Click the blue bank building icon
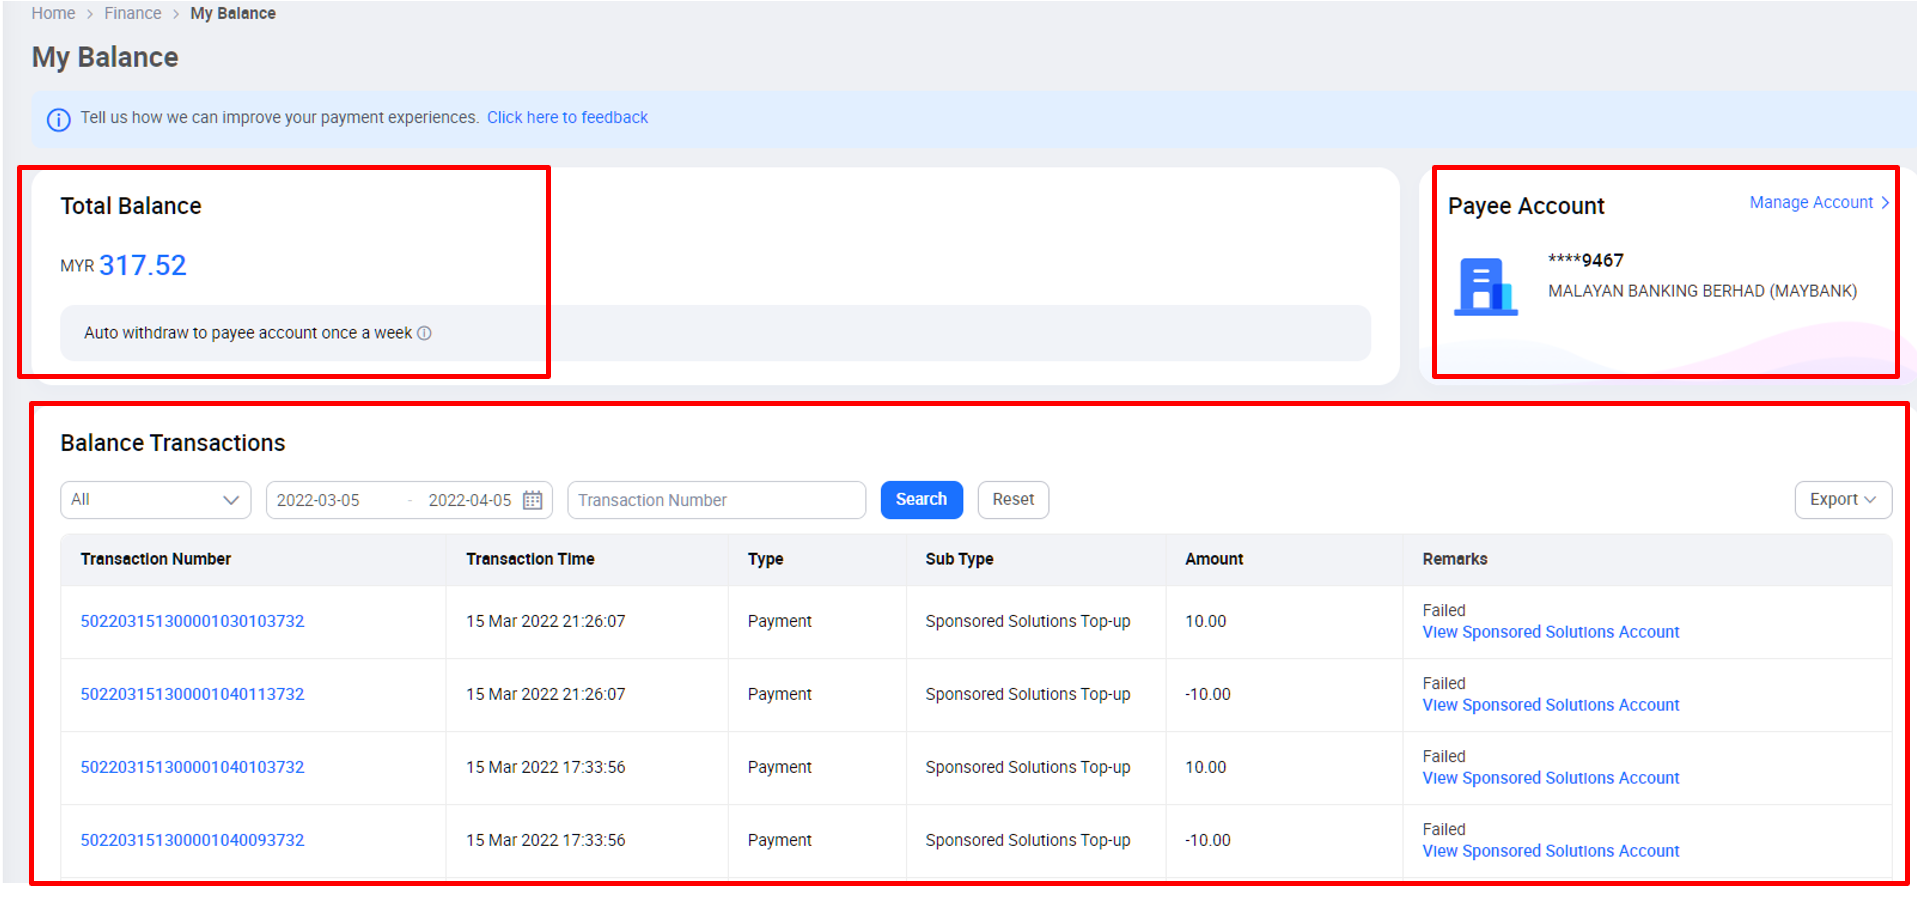 pos(1484,287)
